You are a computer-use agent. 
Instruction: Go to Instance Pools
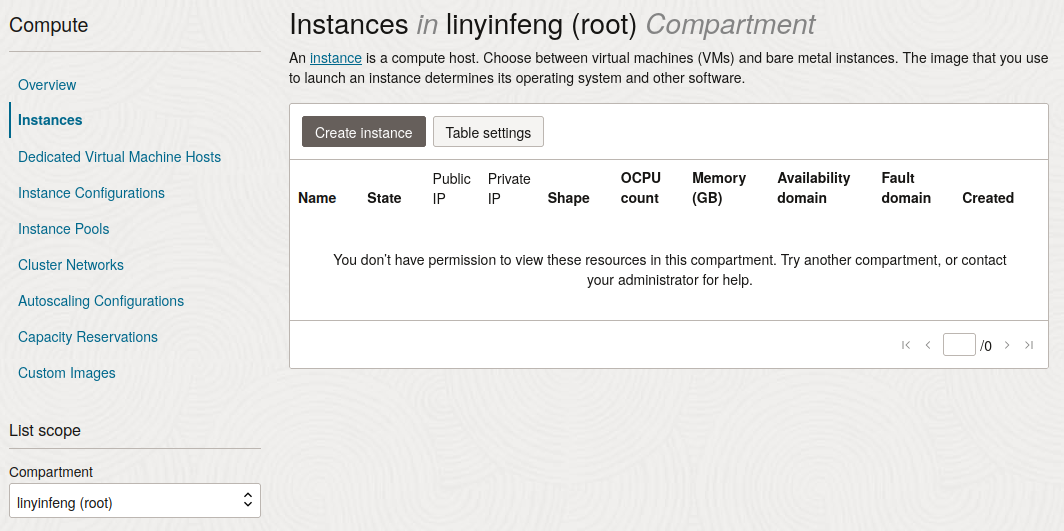64,229
